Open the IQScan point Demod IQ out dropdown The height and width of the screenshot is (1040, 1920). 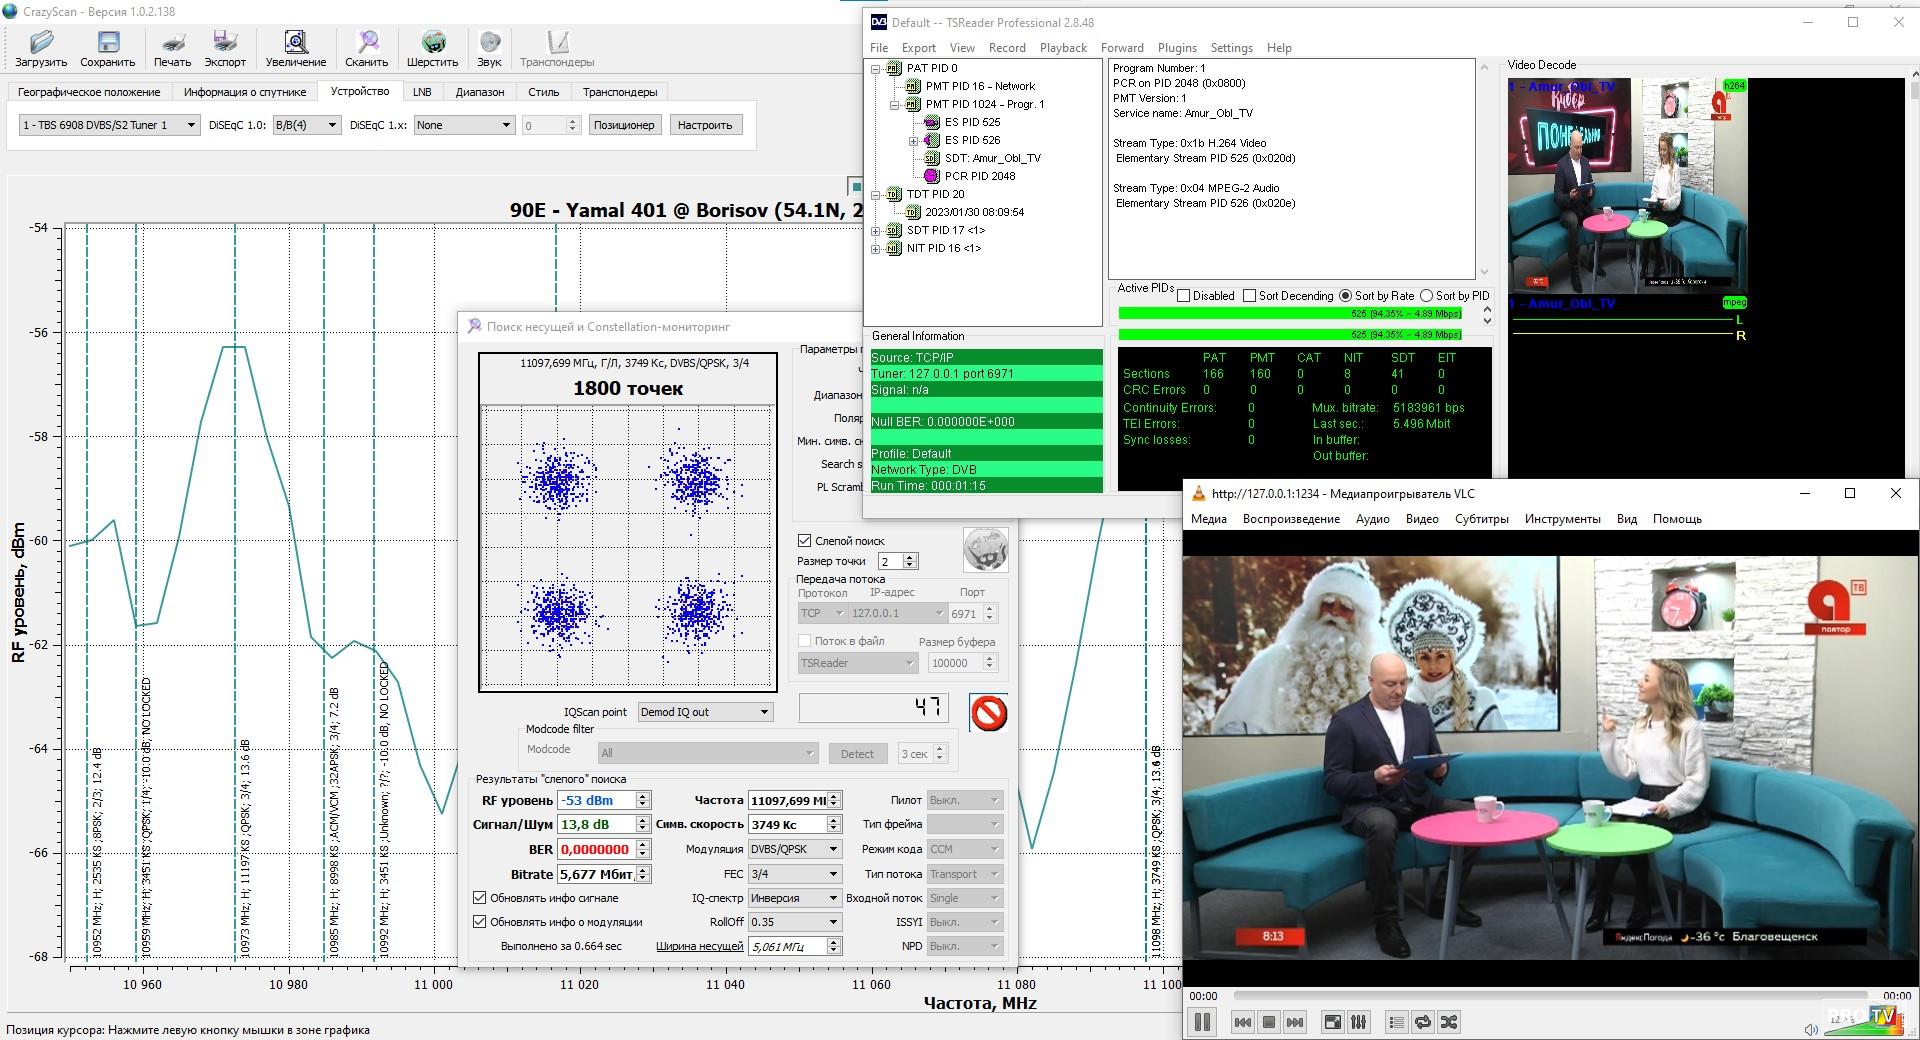[705, 712]
